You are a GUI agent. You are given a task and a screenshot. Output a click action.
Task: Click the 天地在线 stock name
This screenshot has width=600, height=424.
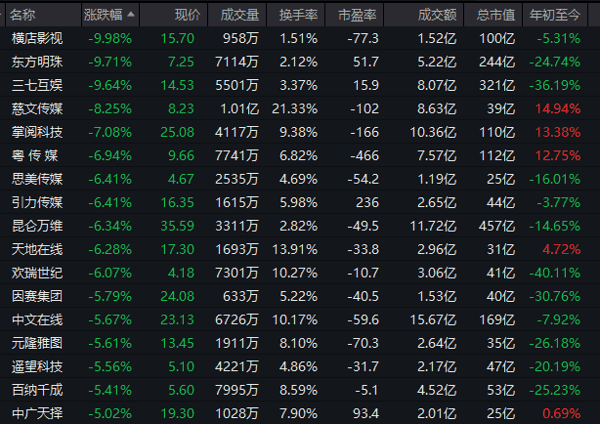(37, 250)
